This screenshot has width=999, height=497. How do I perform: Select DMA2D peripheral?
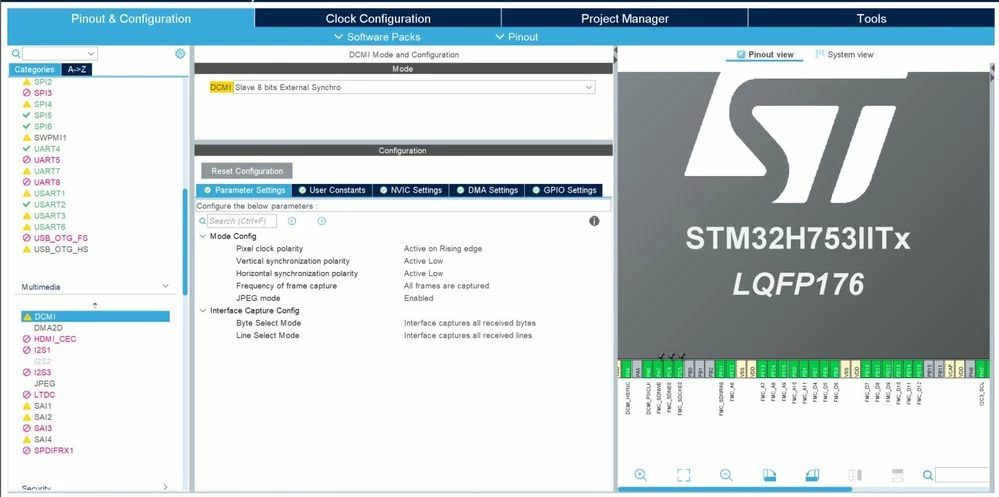[48, 328]
